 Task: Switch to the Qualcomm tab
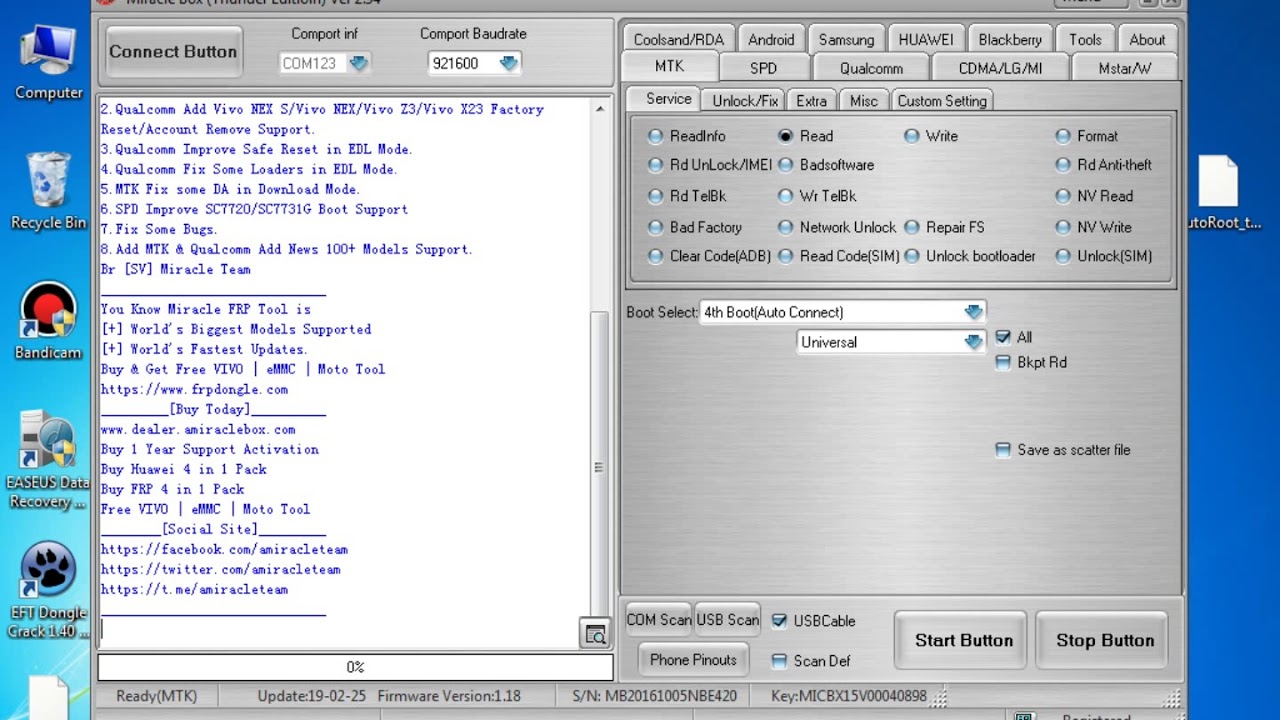click(x=871, y=68)
